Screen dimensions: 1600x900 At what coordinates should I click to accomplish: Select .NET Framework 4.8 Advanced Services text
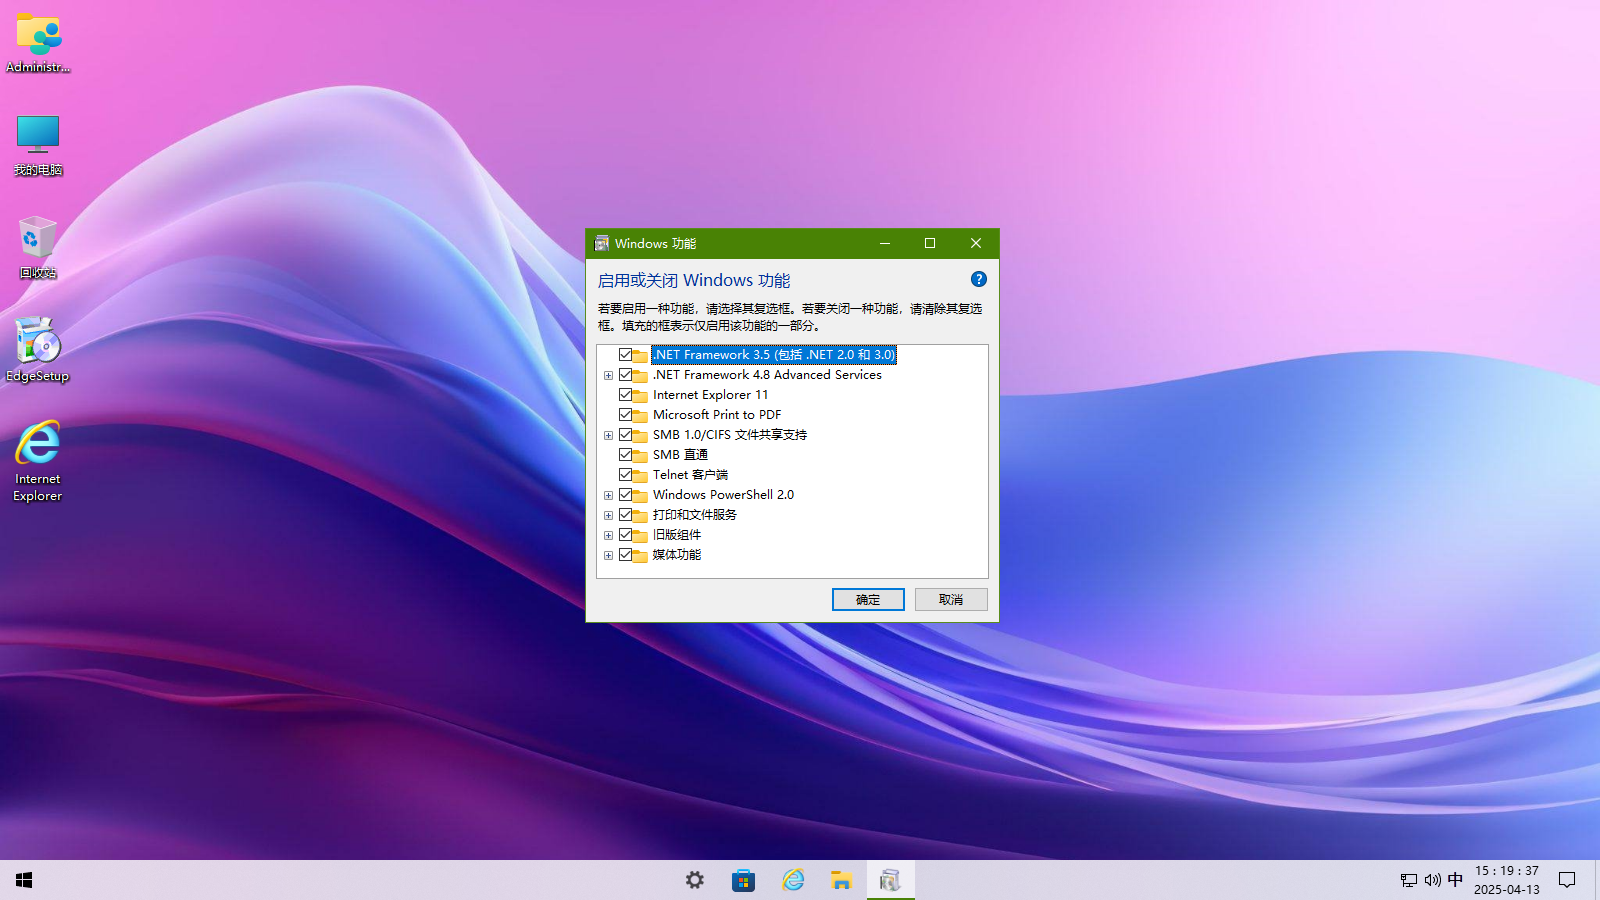tap(767, 375)
